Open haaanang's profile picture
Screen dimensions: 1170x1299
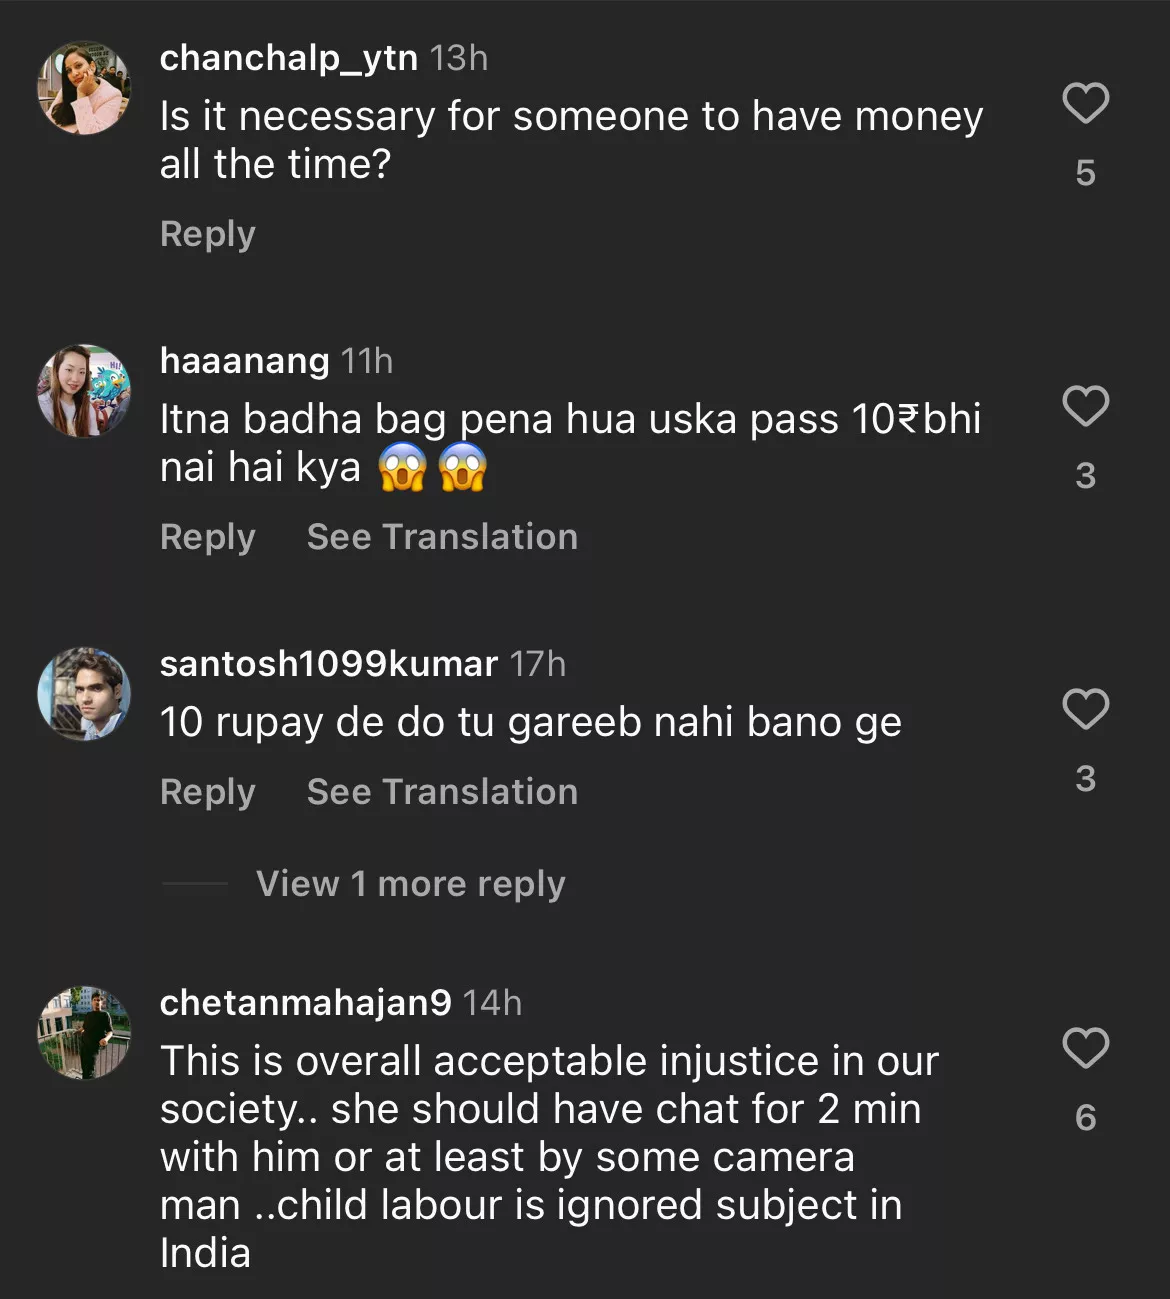pyautogui.click(x=84, y=391)
